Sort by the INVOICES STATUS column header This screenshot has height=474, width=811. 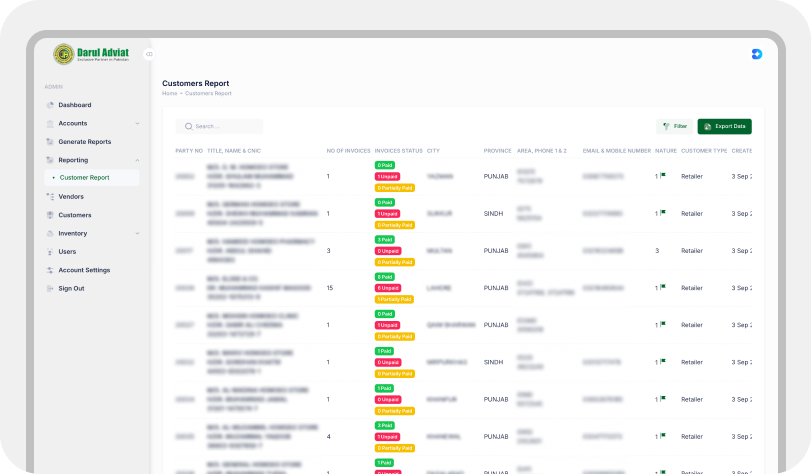[399, 151]
